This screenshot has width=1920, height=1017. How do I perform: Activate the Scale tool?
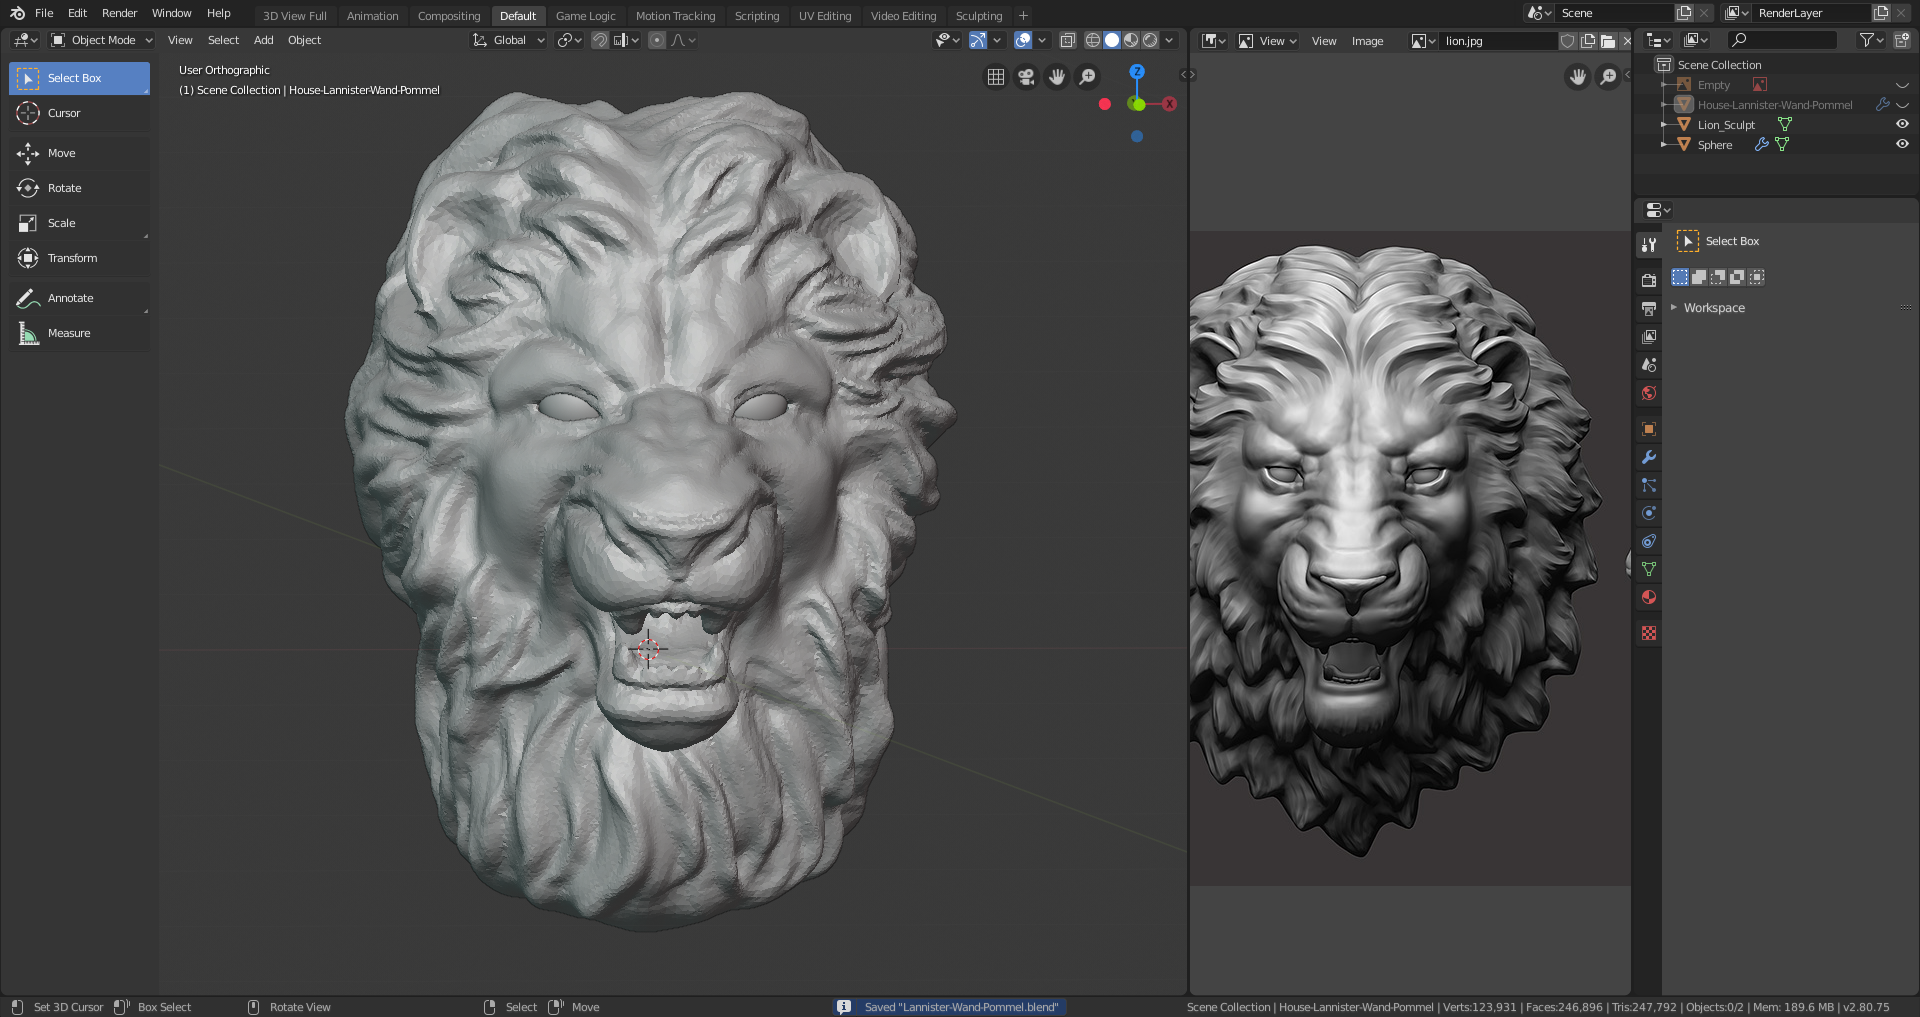pos(79,223)
